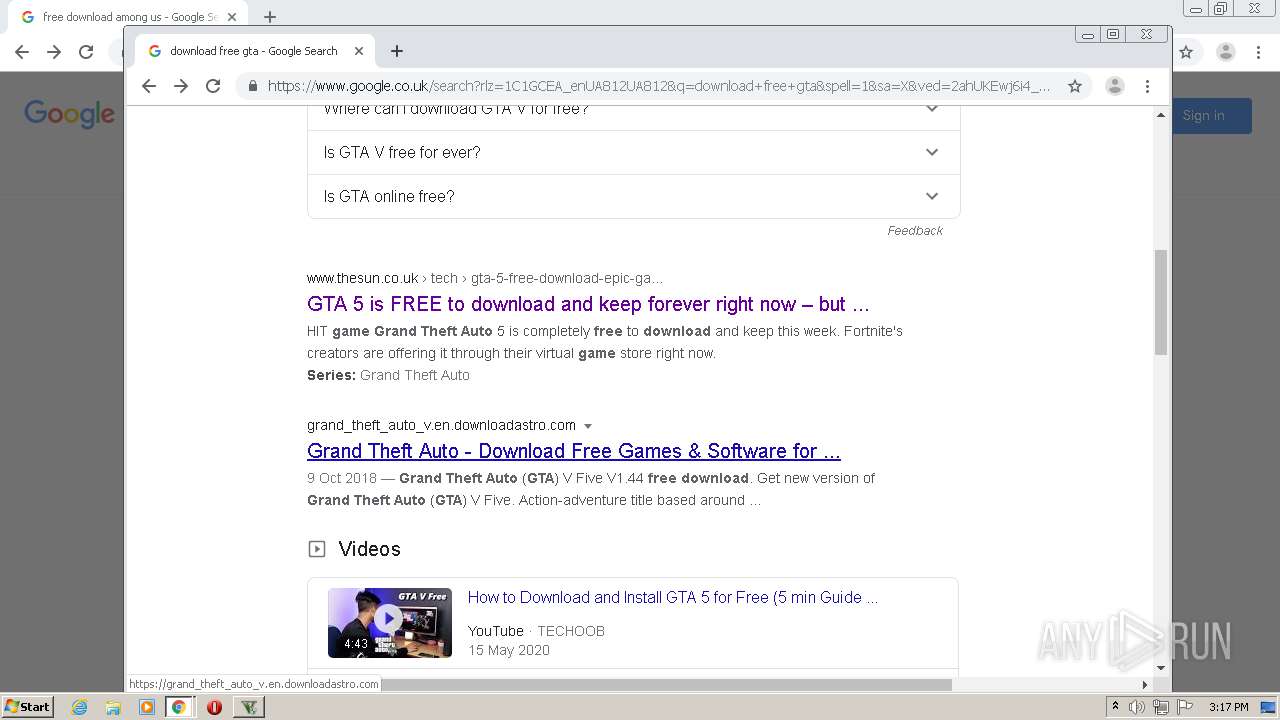The height and width of the screenshot is (720, 1280).
Task: Open the Opera taskbar icon
Action: tap(214, 707)
